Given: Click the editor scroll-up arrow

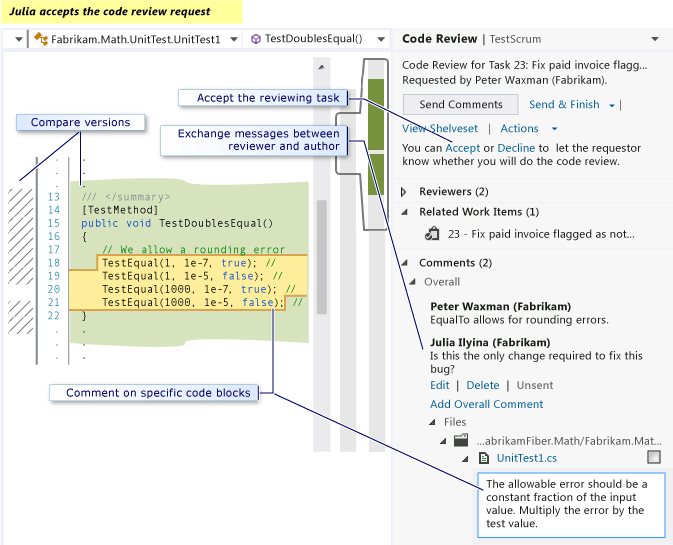Looking at the screenshot, I should click(x=321, y=66).
